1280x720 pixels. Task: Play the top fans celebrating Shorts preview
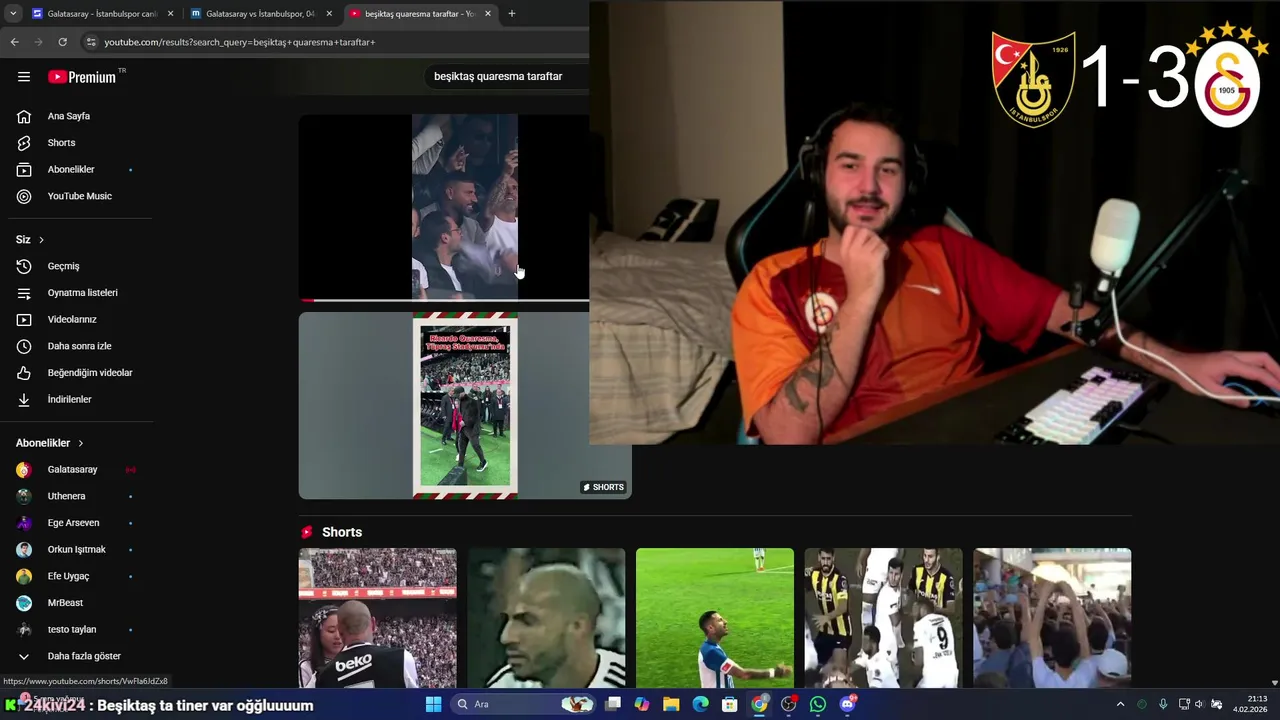444,206
